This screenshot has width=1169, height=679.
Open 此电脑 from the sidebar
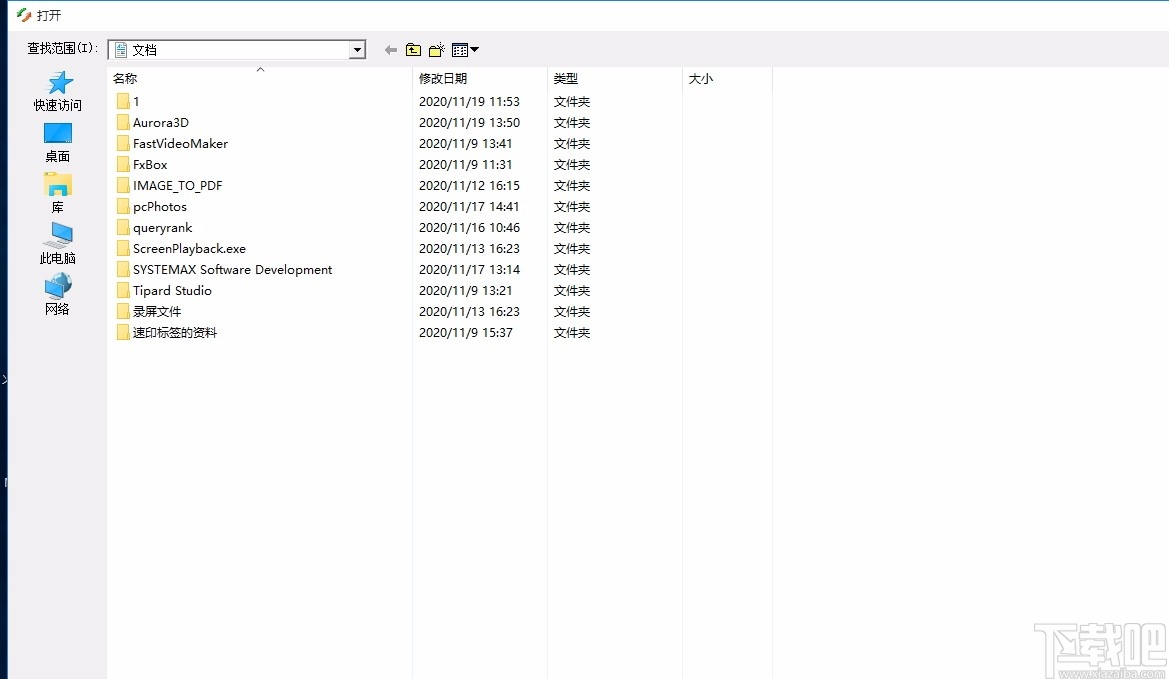coord(57,238)
